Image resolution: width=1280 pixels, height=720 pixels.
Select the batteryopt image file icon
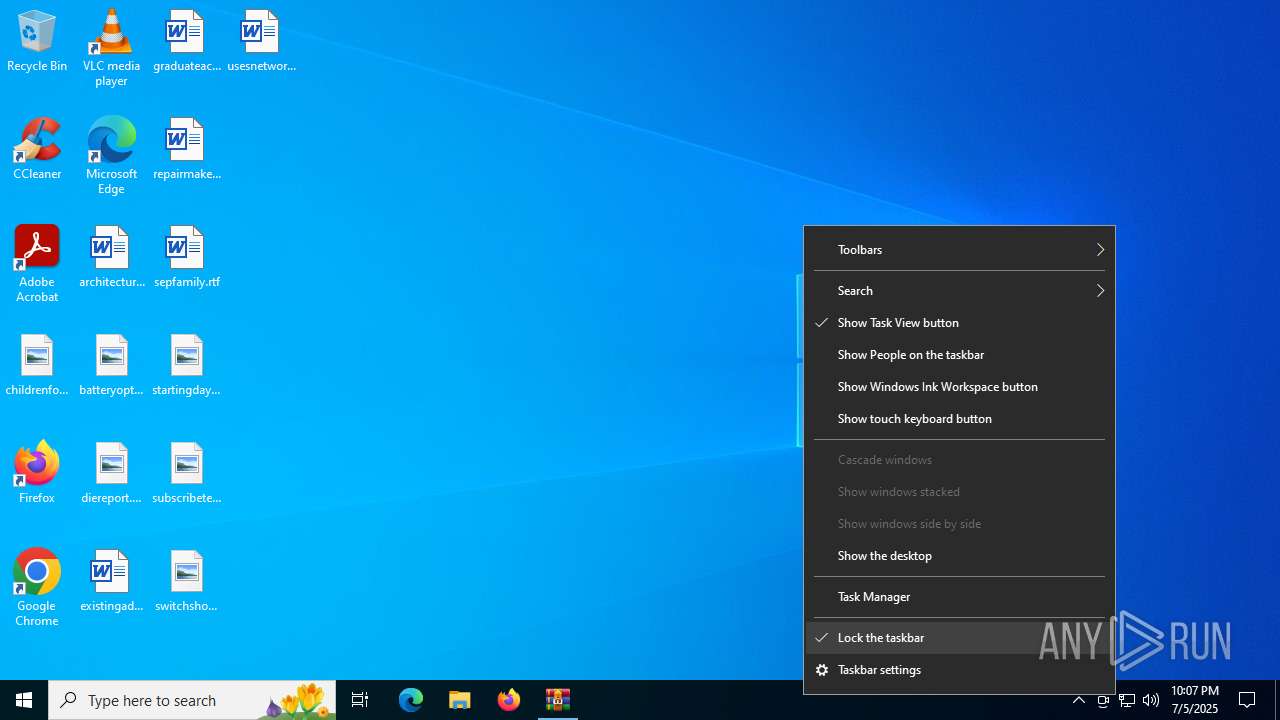[x=111, y=366]
